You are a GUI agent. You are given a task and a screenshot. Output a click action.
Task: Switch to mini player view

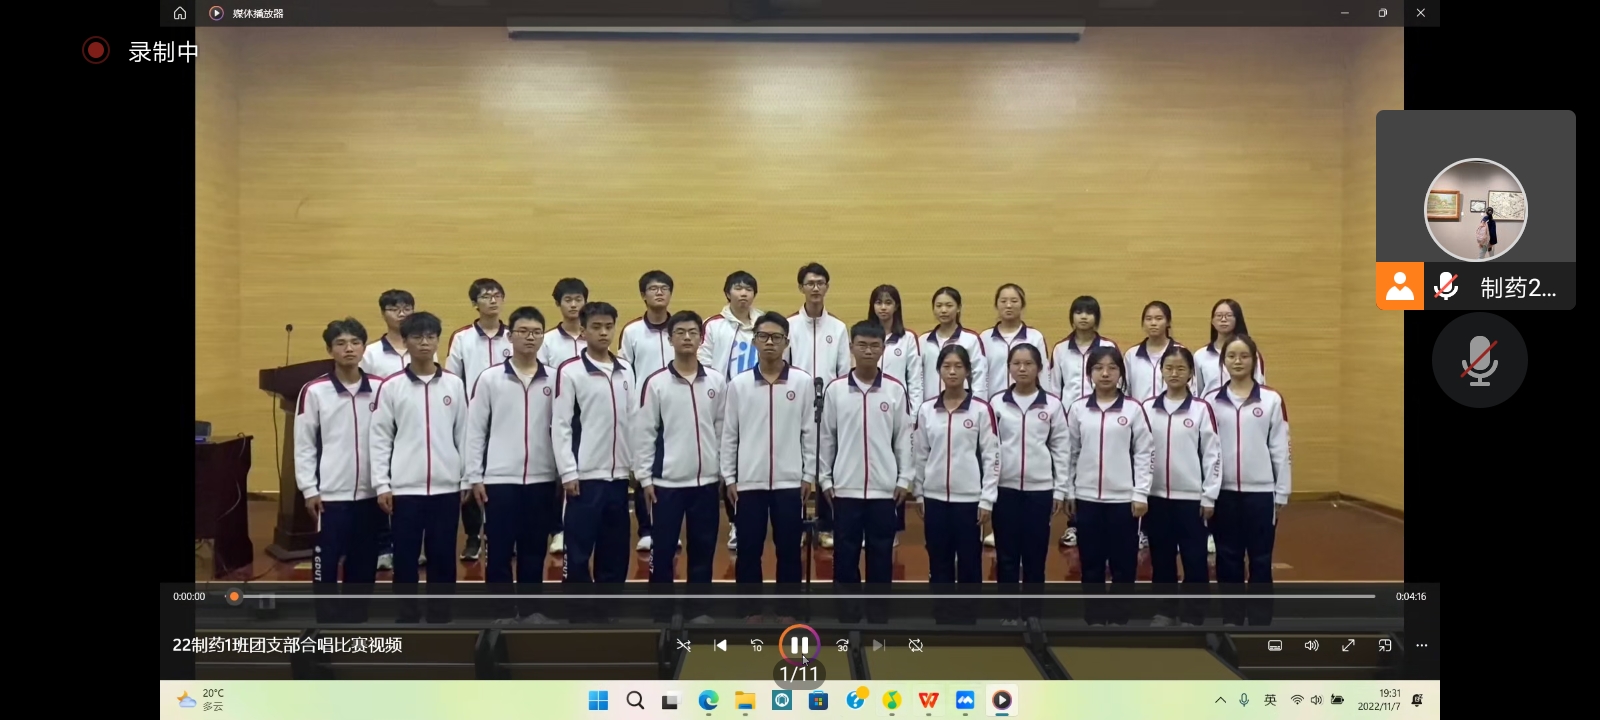click(x=1385, y=646)
